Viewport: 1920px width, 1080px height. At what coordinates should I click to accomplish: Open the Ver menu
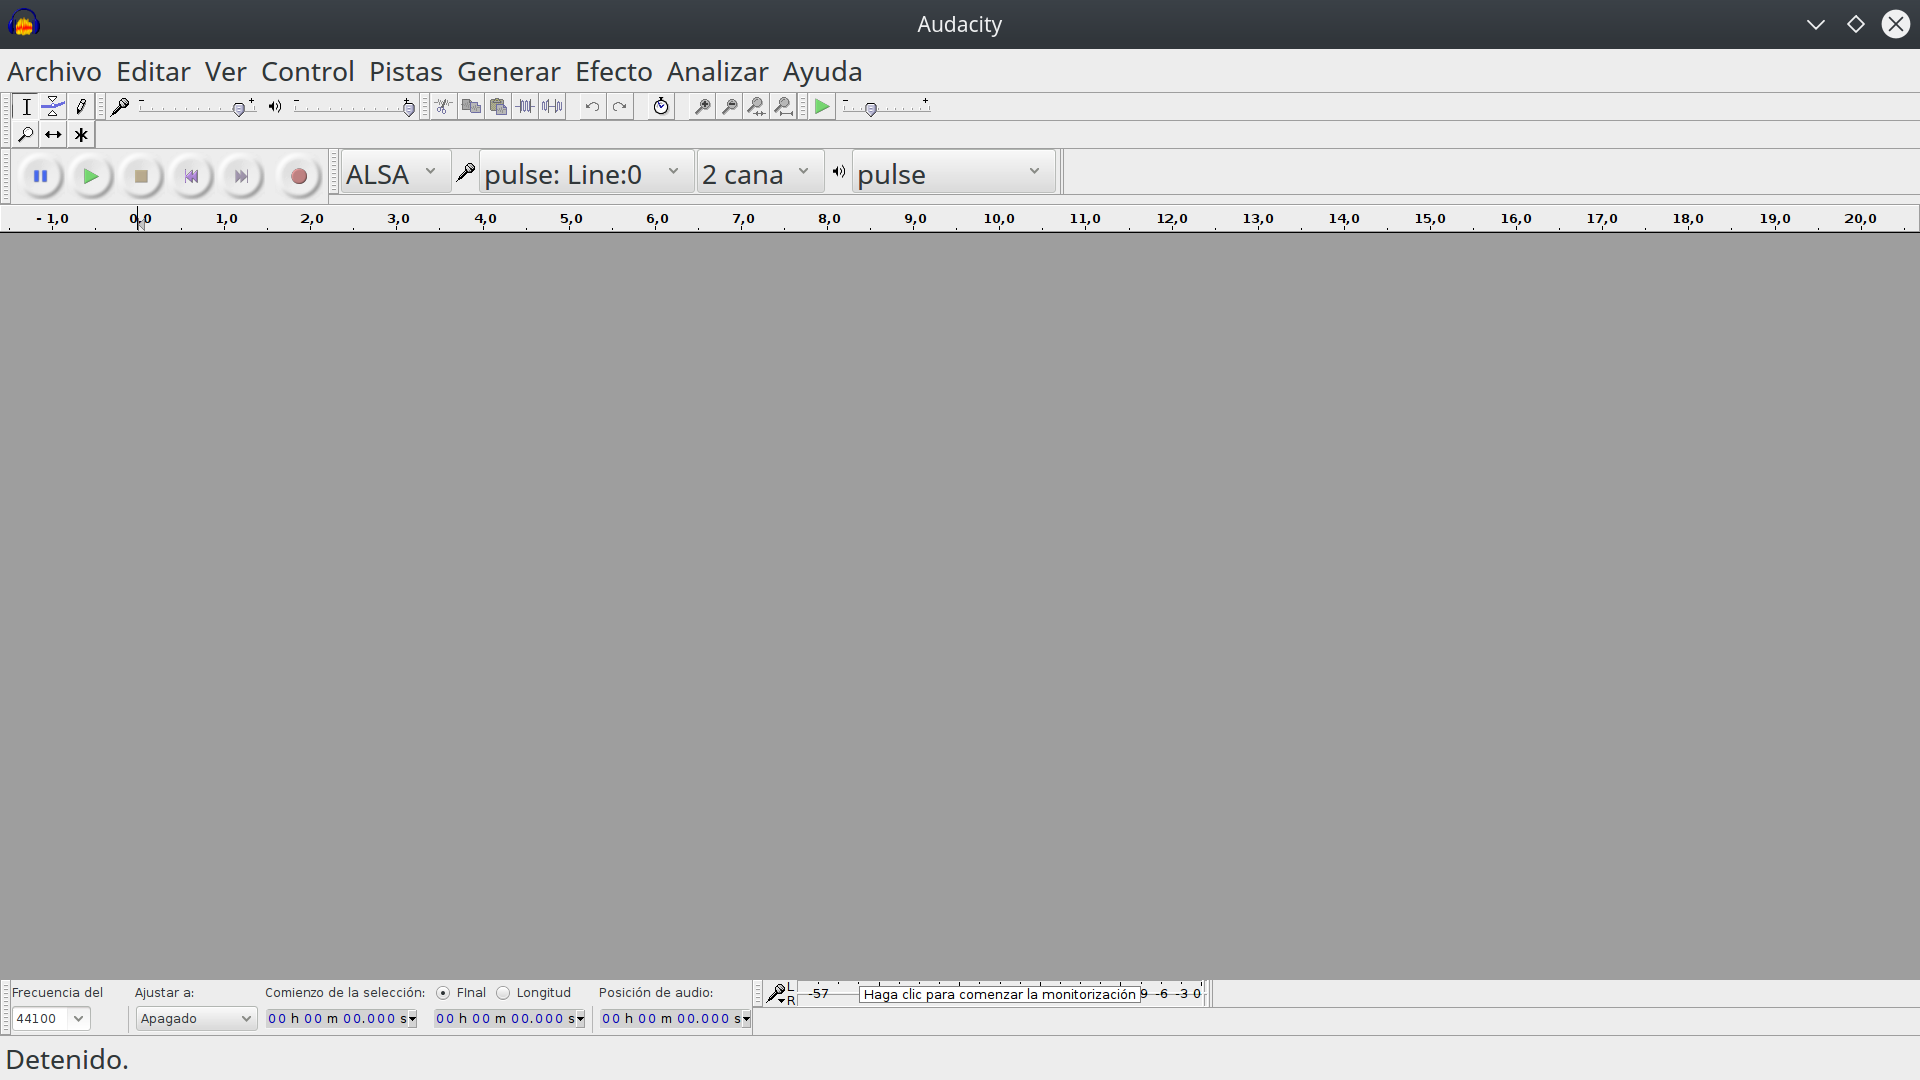point(225,72)
